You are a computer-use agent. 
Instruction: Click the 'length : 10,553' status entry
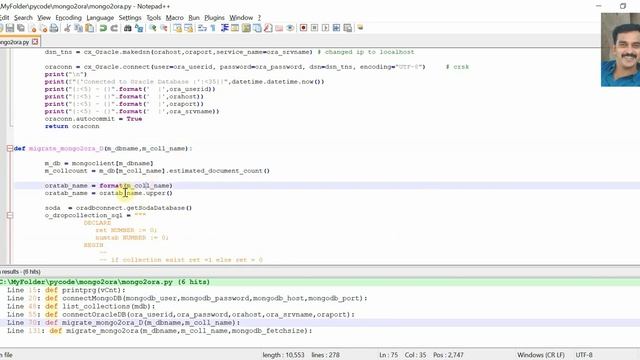tap(283, 355)
